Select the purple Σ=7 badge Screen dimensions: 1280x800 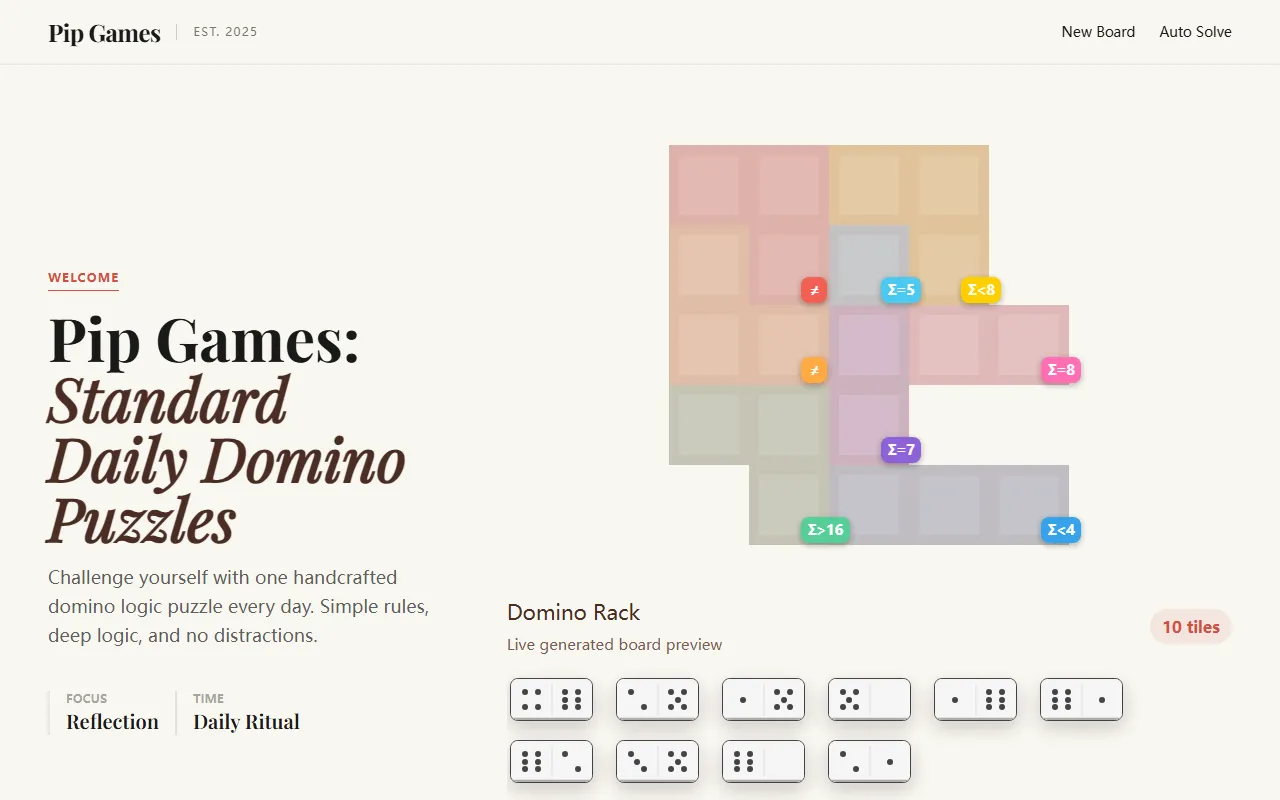(900, 450)
